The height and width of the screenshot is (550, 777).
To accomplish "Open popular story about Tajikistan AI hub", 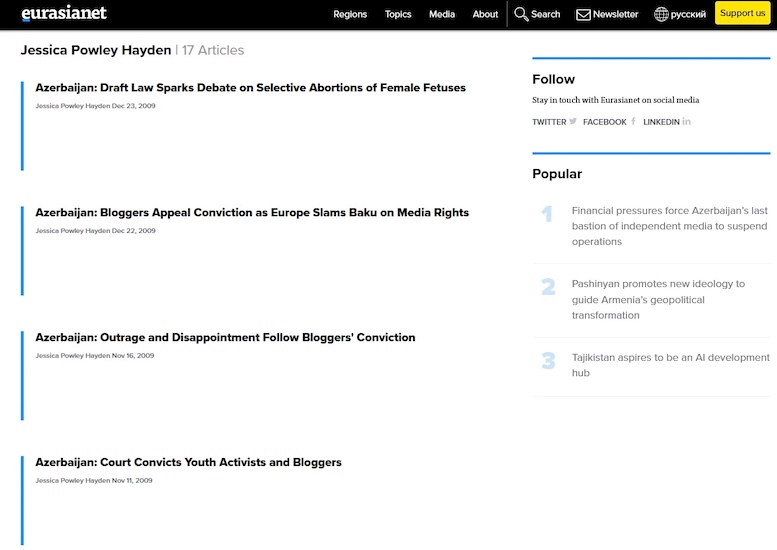I will pos(670,365).
